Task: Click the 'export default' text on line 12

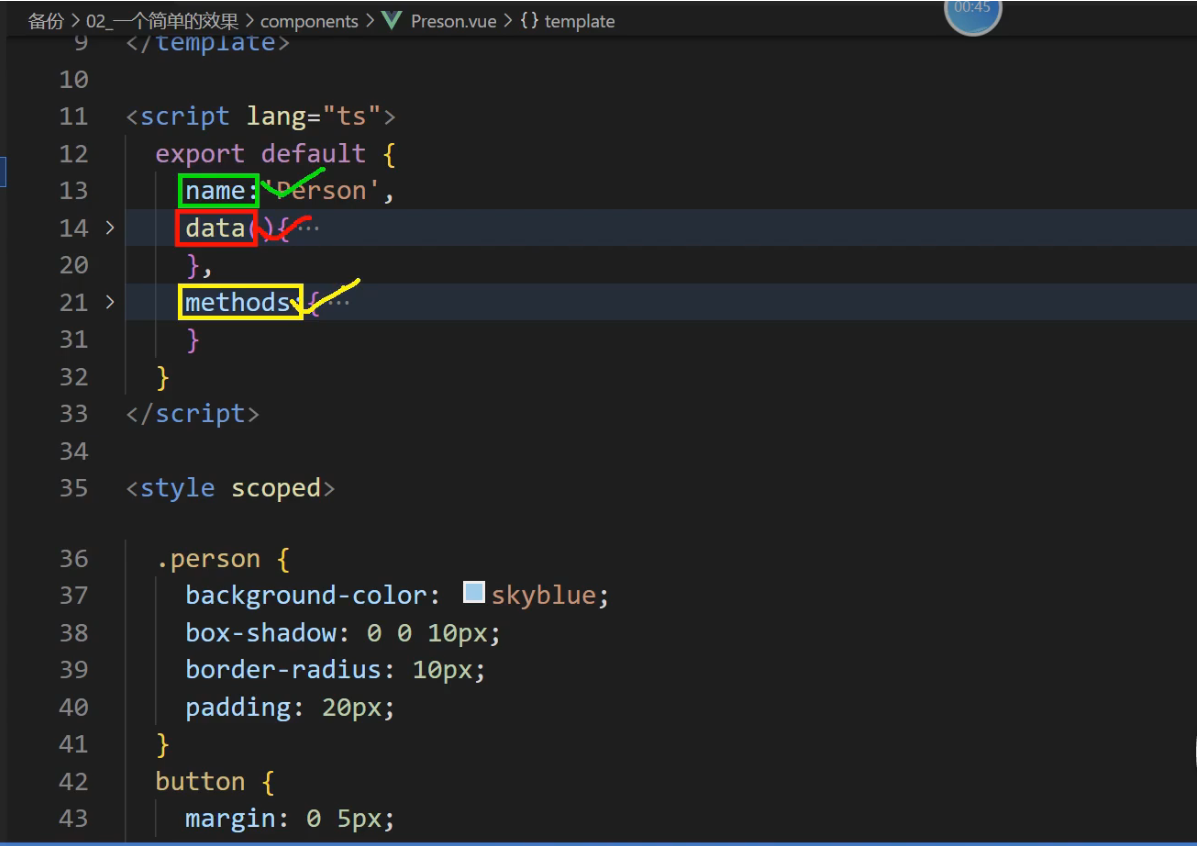Action: coord(260,154)
